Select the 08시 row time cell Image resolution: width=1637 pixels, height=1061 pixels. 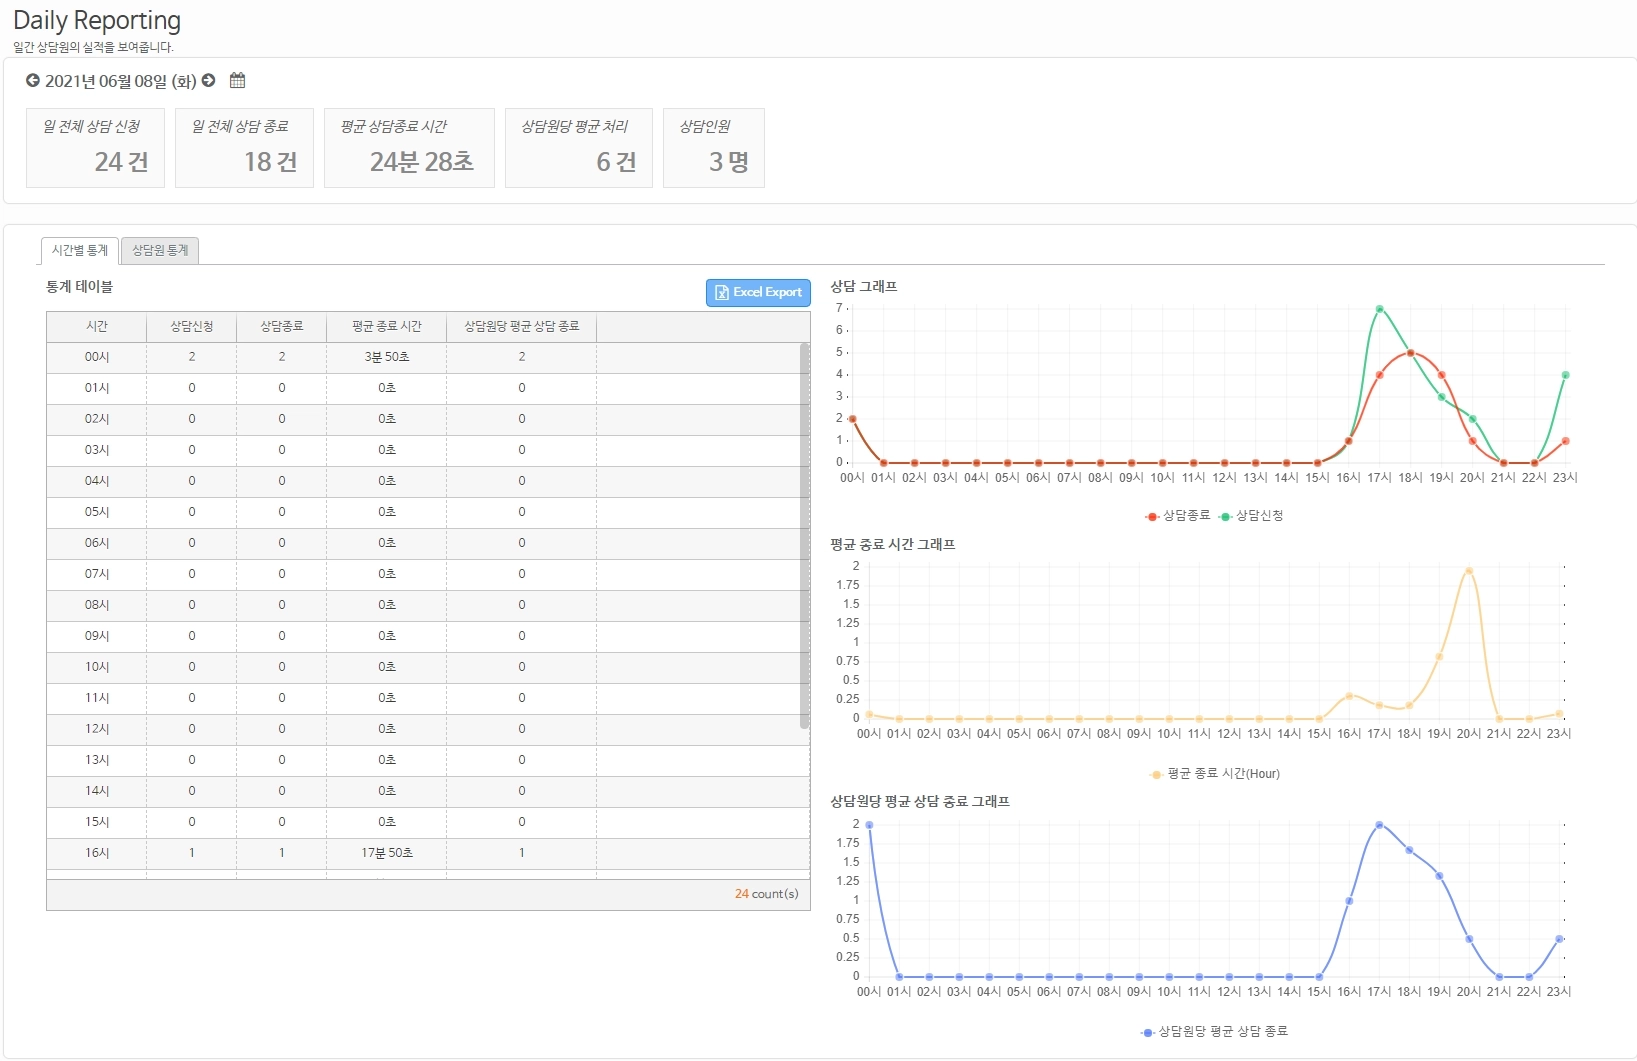[97, 606]
